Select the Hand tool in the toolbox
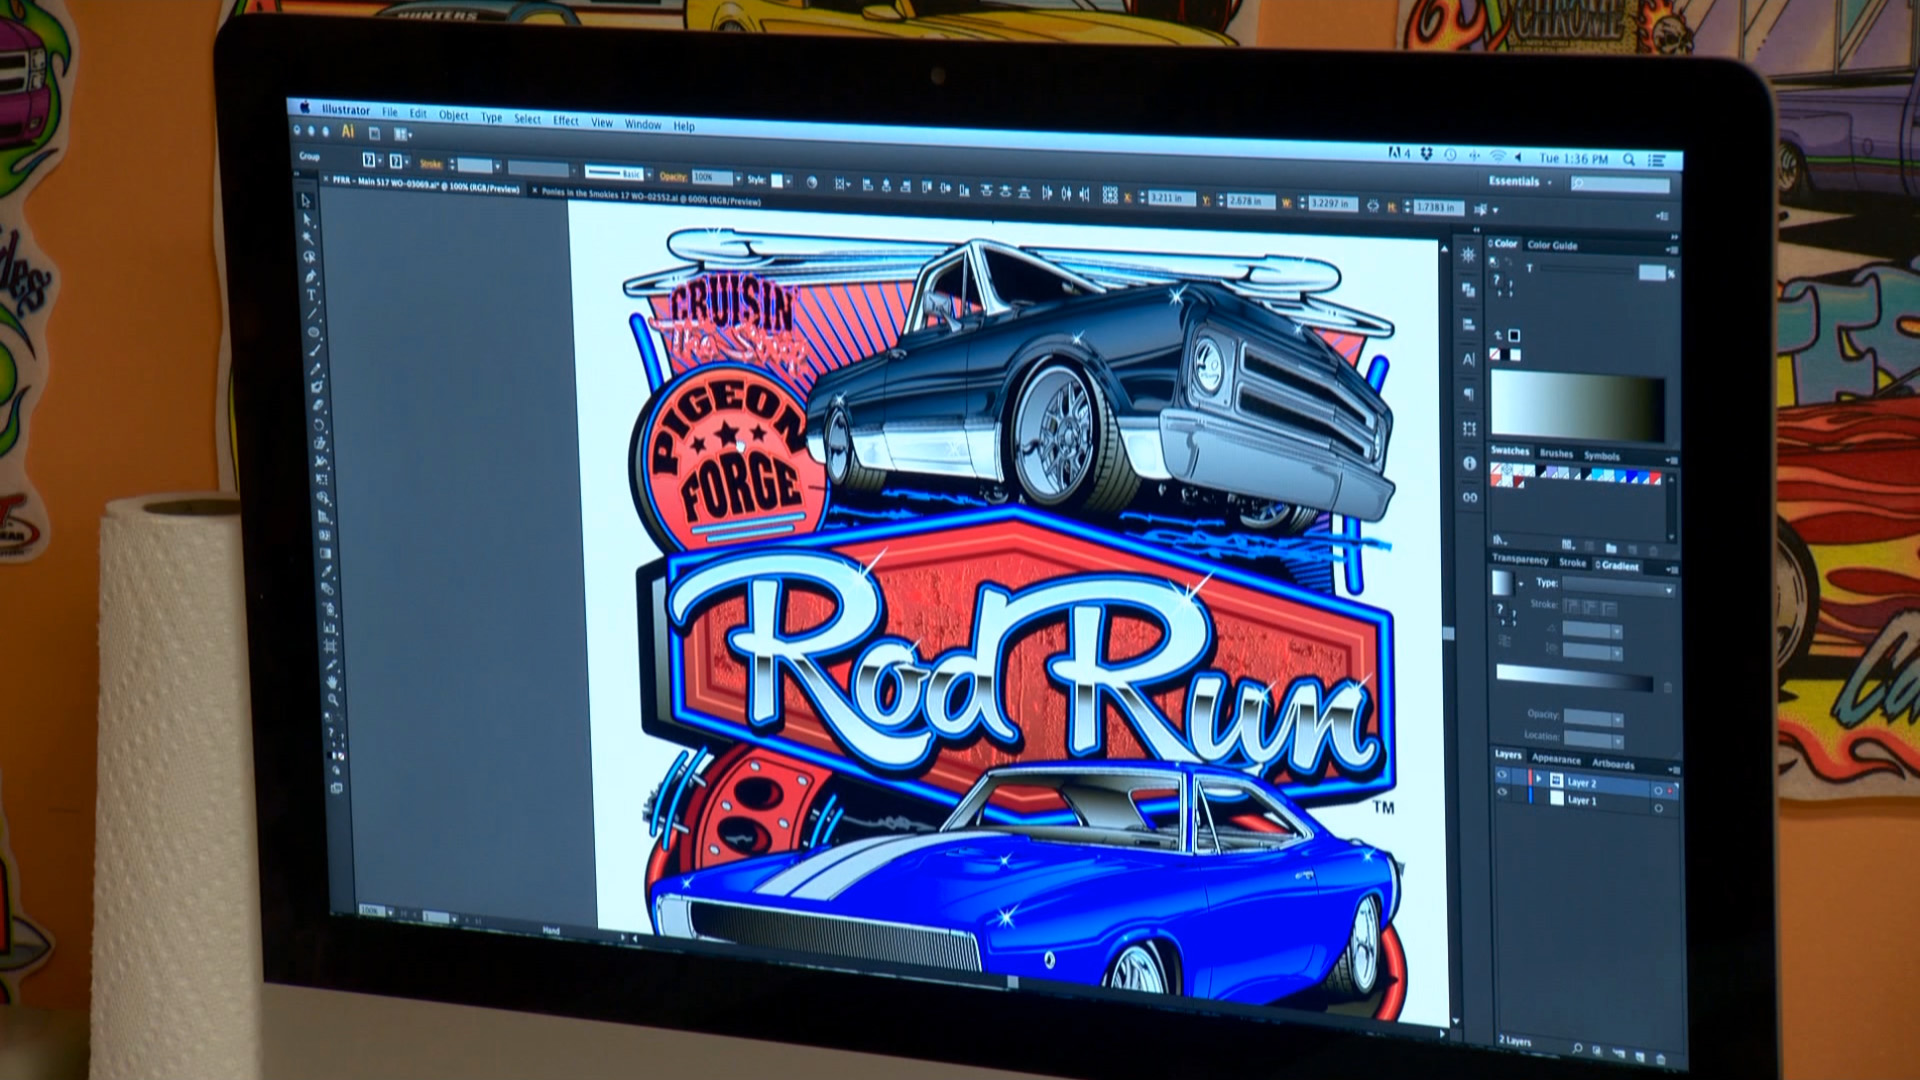Image resolution: width=1920 pixels, height=1080 pixels. [331, 682]
